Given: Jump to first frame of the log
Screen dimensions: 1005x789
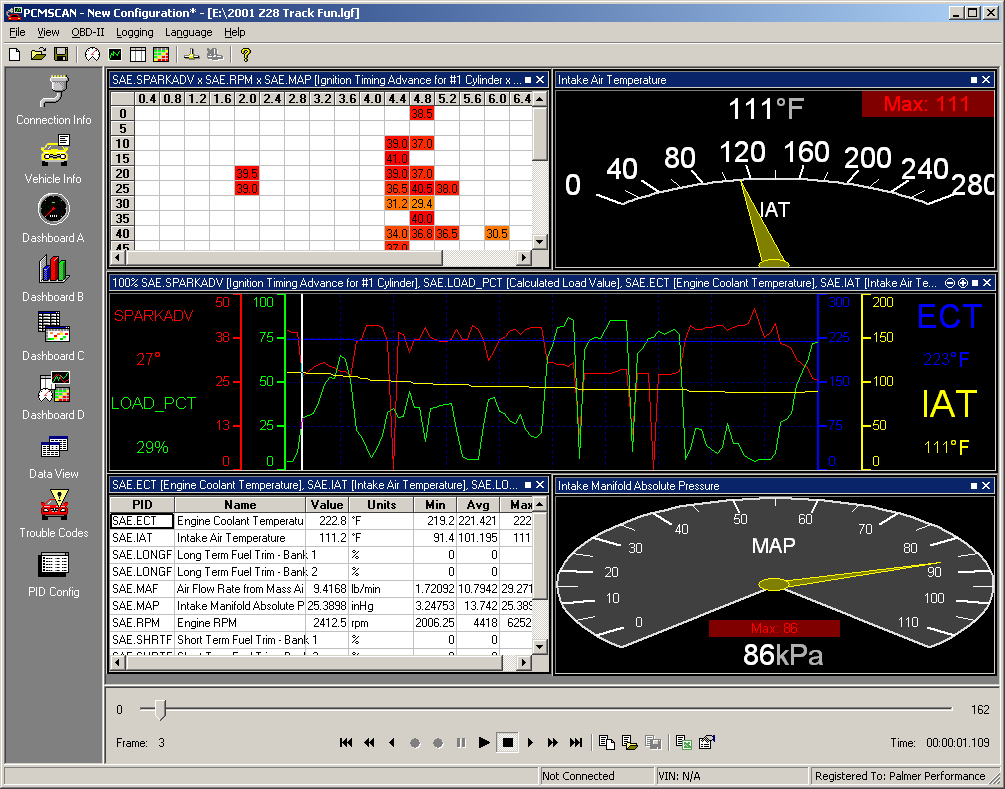Looking at the screenshot, I should coord(346,742).
